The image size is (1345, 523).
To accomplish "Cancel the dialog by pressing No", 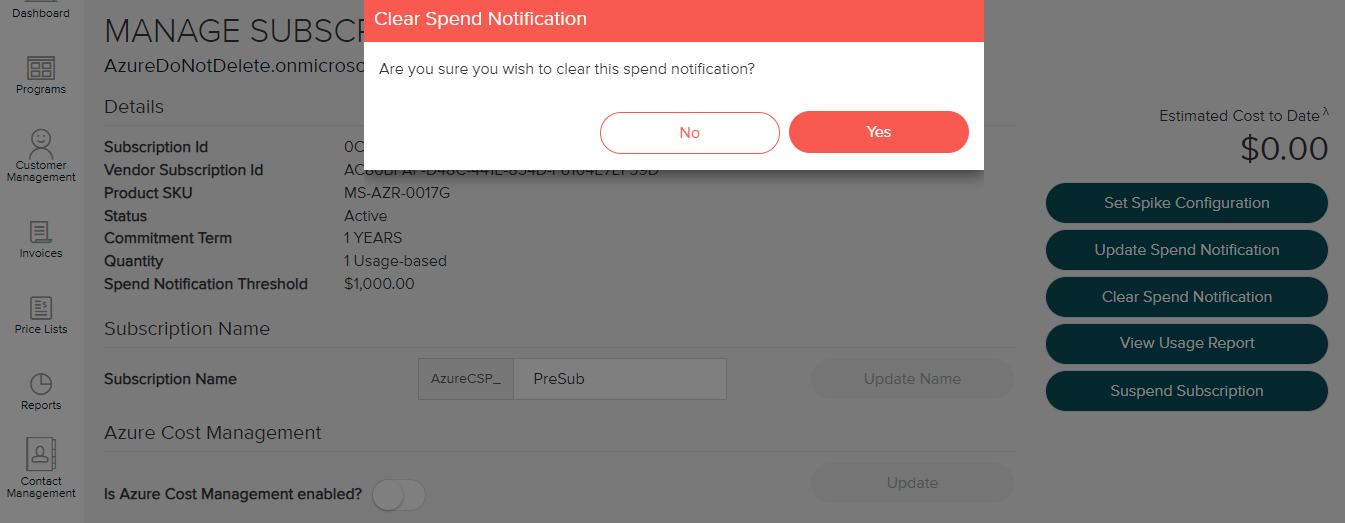I will pos(689,132).
